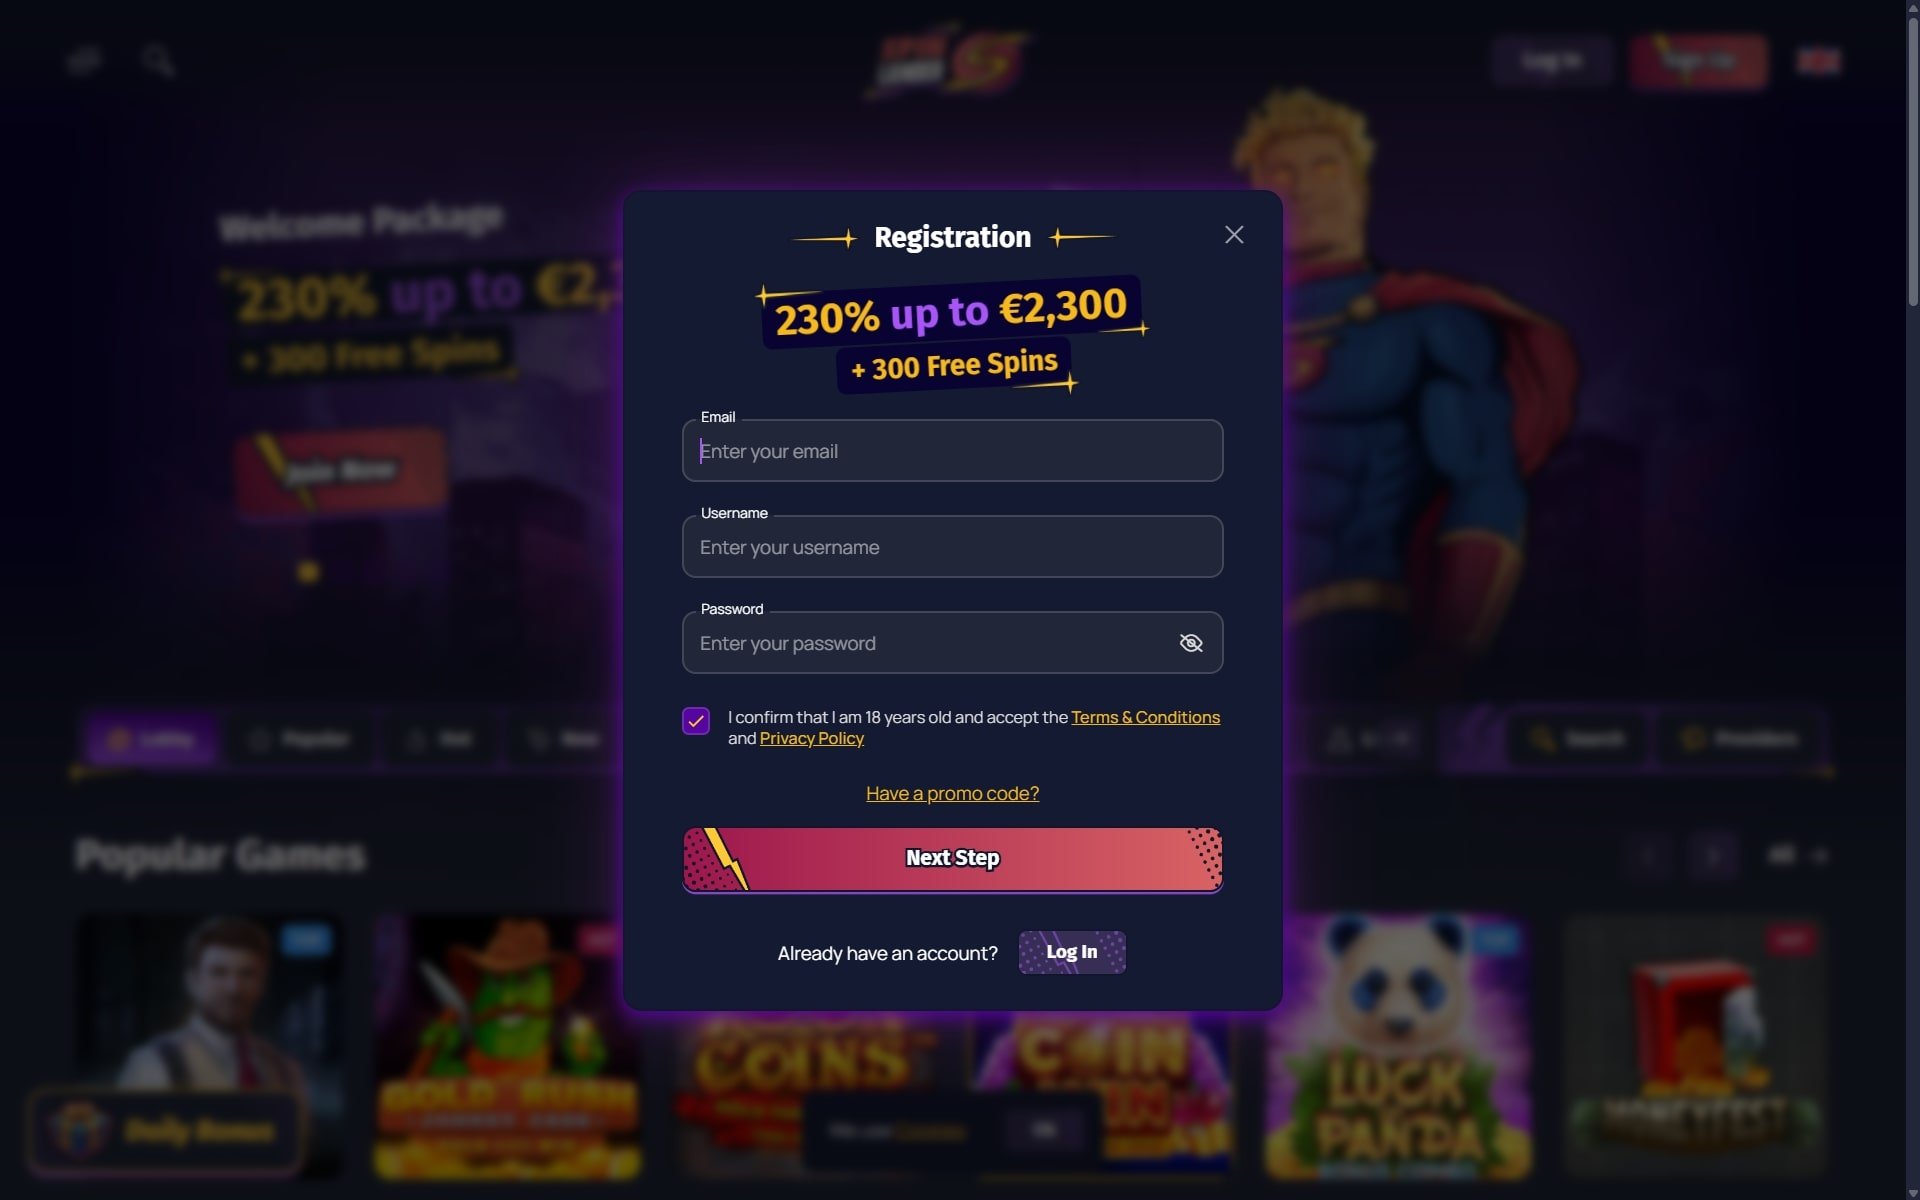Close the Registration dialog
This screenshot has width=1920, height=1200.
pyautogui.click(x=1234, y=235)
